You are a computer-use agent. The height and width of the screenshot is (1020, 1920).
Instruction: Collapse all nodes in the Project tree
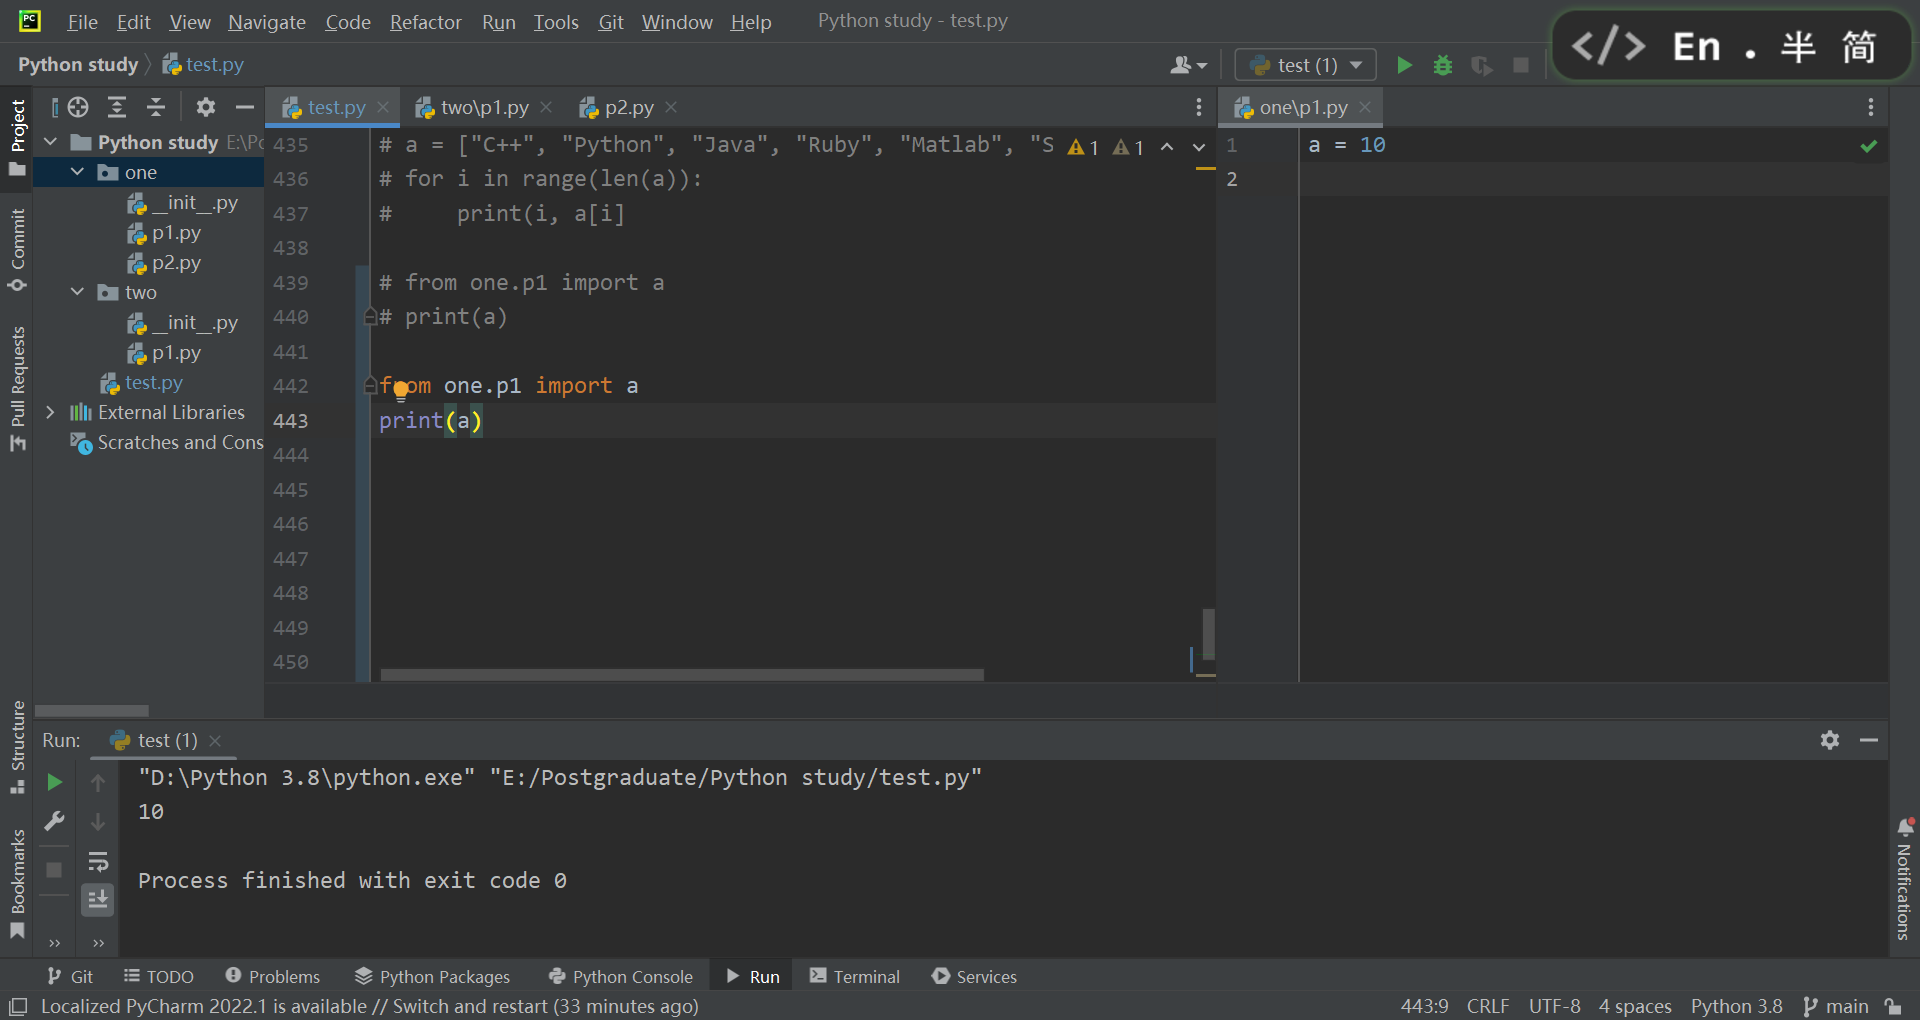click(x=155, y=107)
